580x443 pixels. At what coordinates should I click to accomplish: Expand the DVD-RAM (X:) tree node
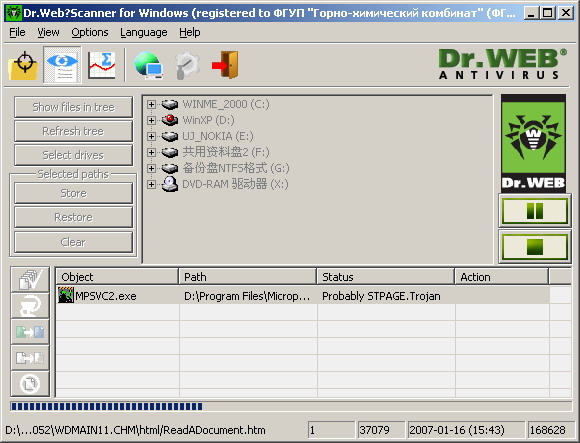[151, 184]
